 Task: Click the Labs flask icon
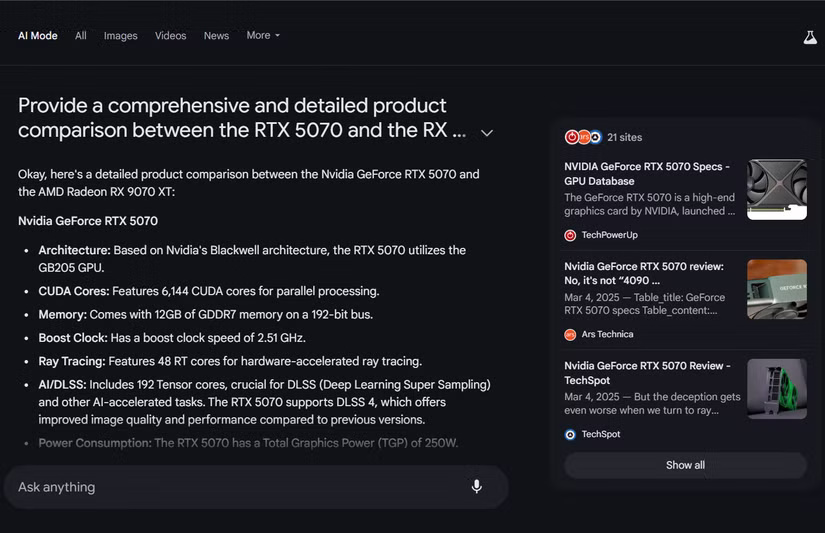810,36
